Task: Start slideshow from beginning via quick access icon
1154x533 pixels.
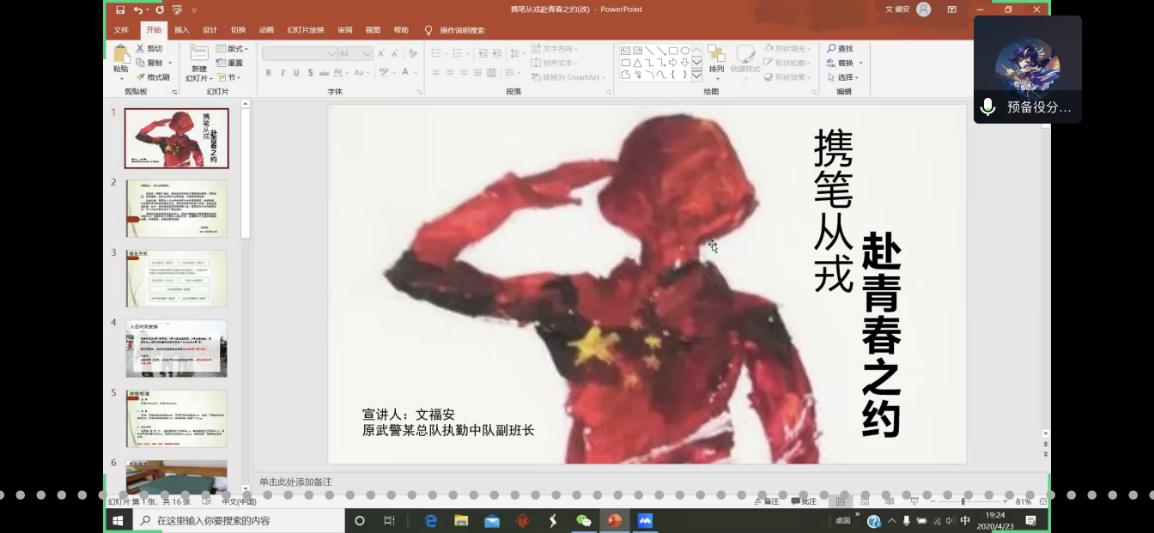Action: pyautogui.click(x=177, y=10)
